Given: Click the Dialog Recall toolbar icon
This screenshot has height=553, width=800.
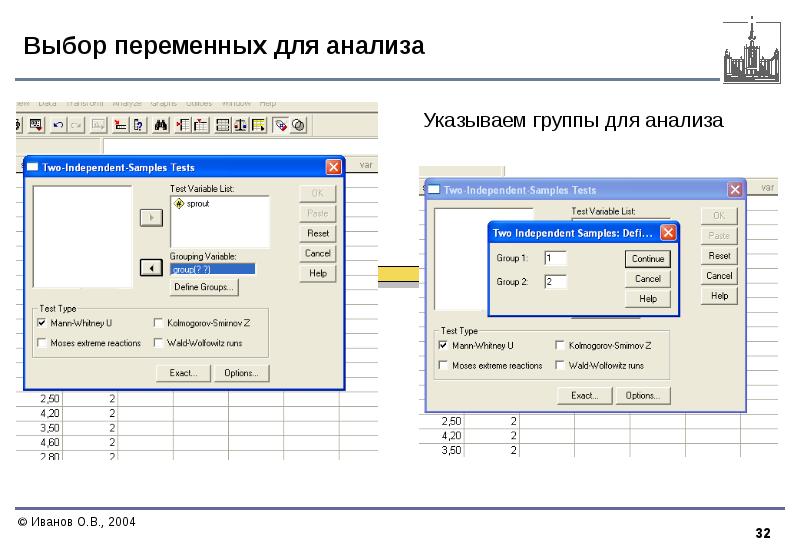Looking at the screenshot, I should click(35, 125).
